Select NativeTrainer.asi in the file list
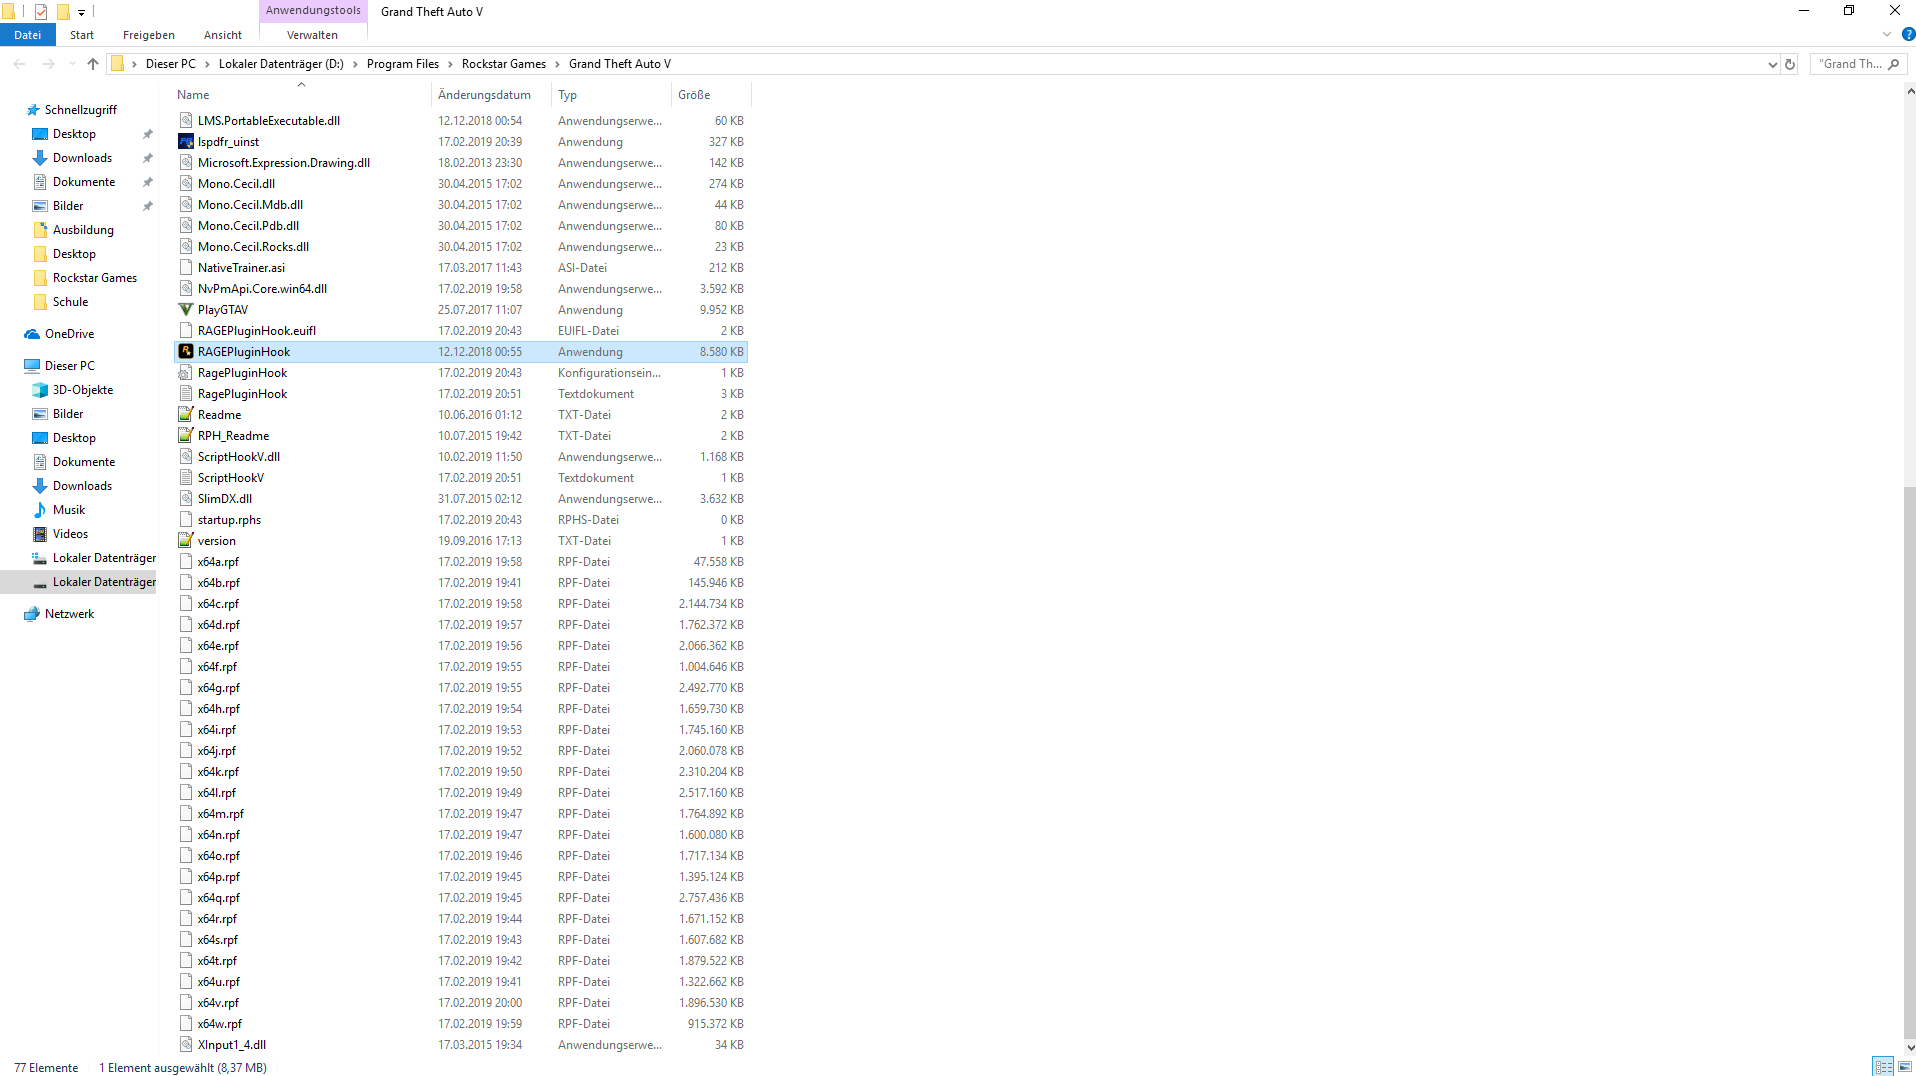Image resolution: width=1916 pixels, height=1076 pixels. [461, 268]
